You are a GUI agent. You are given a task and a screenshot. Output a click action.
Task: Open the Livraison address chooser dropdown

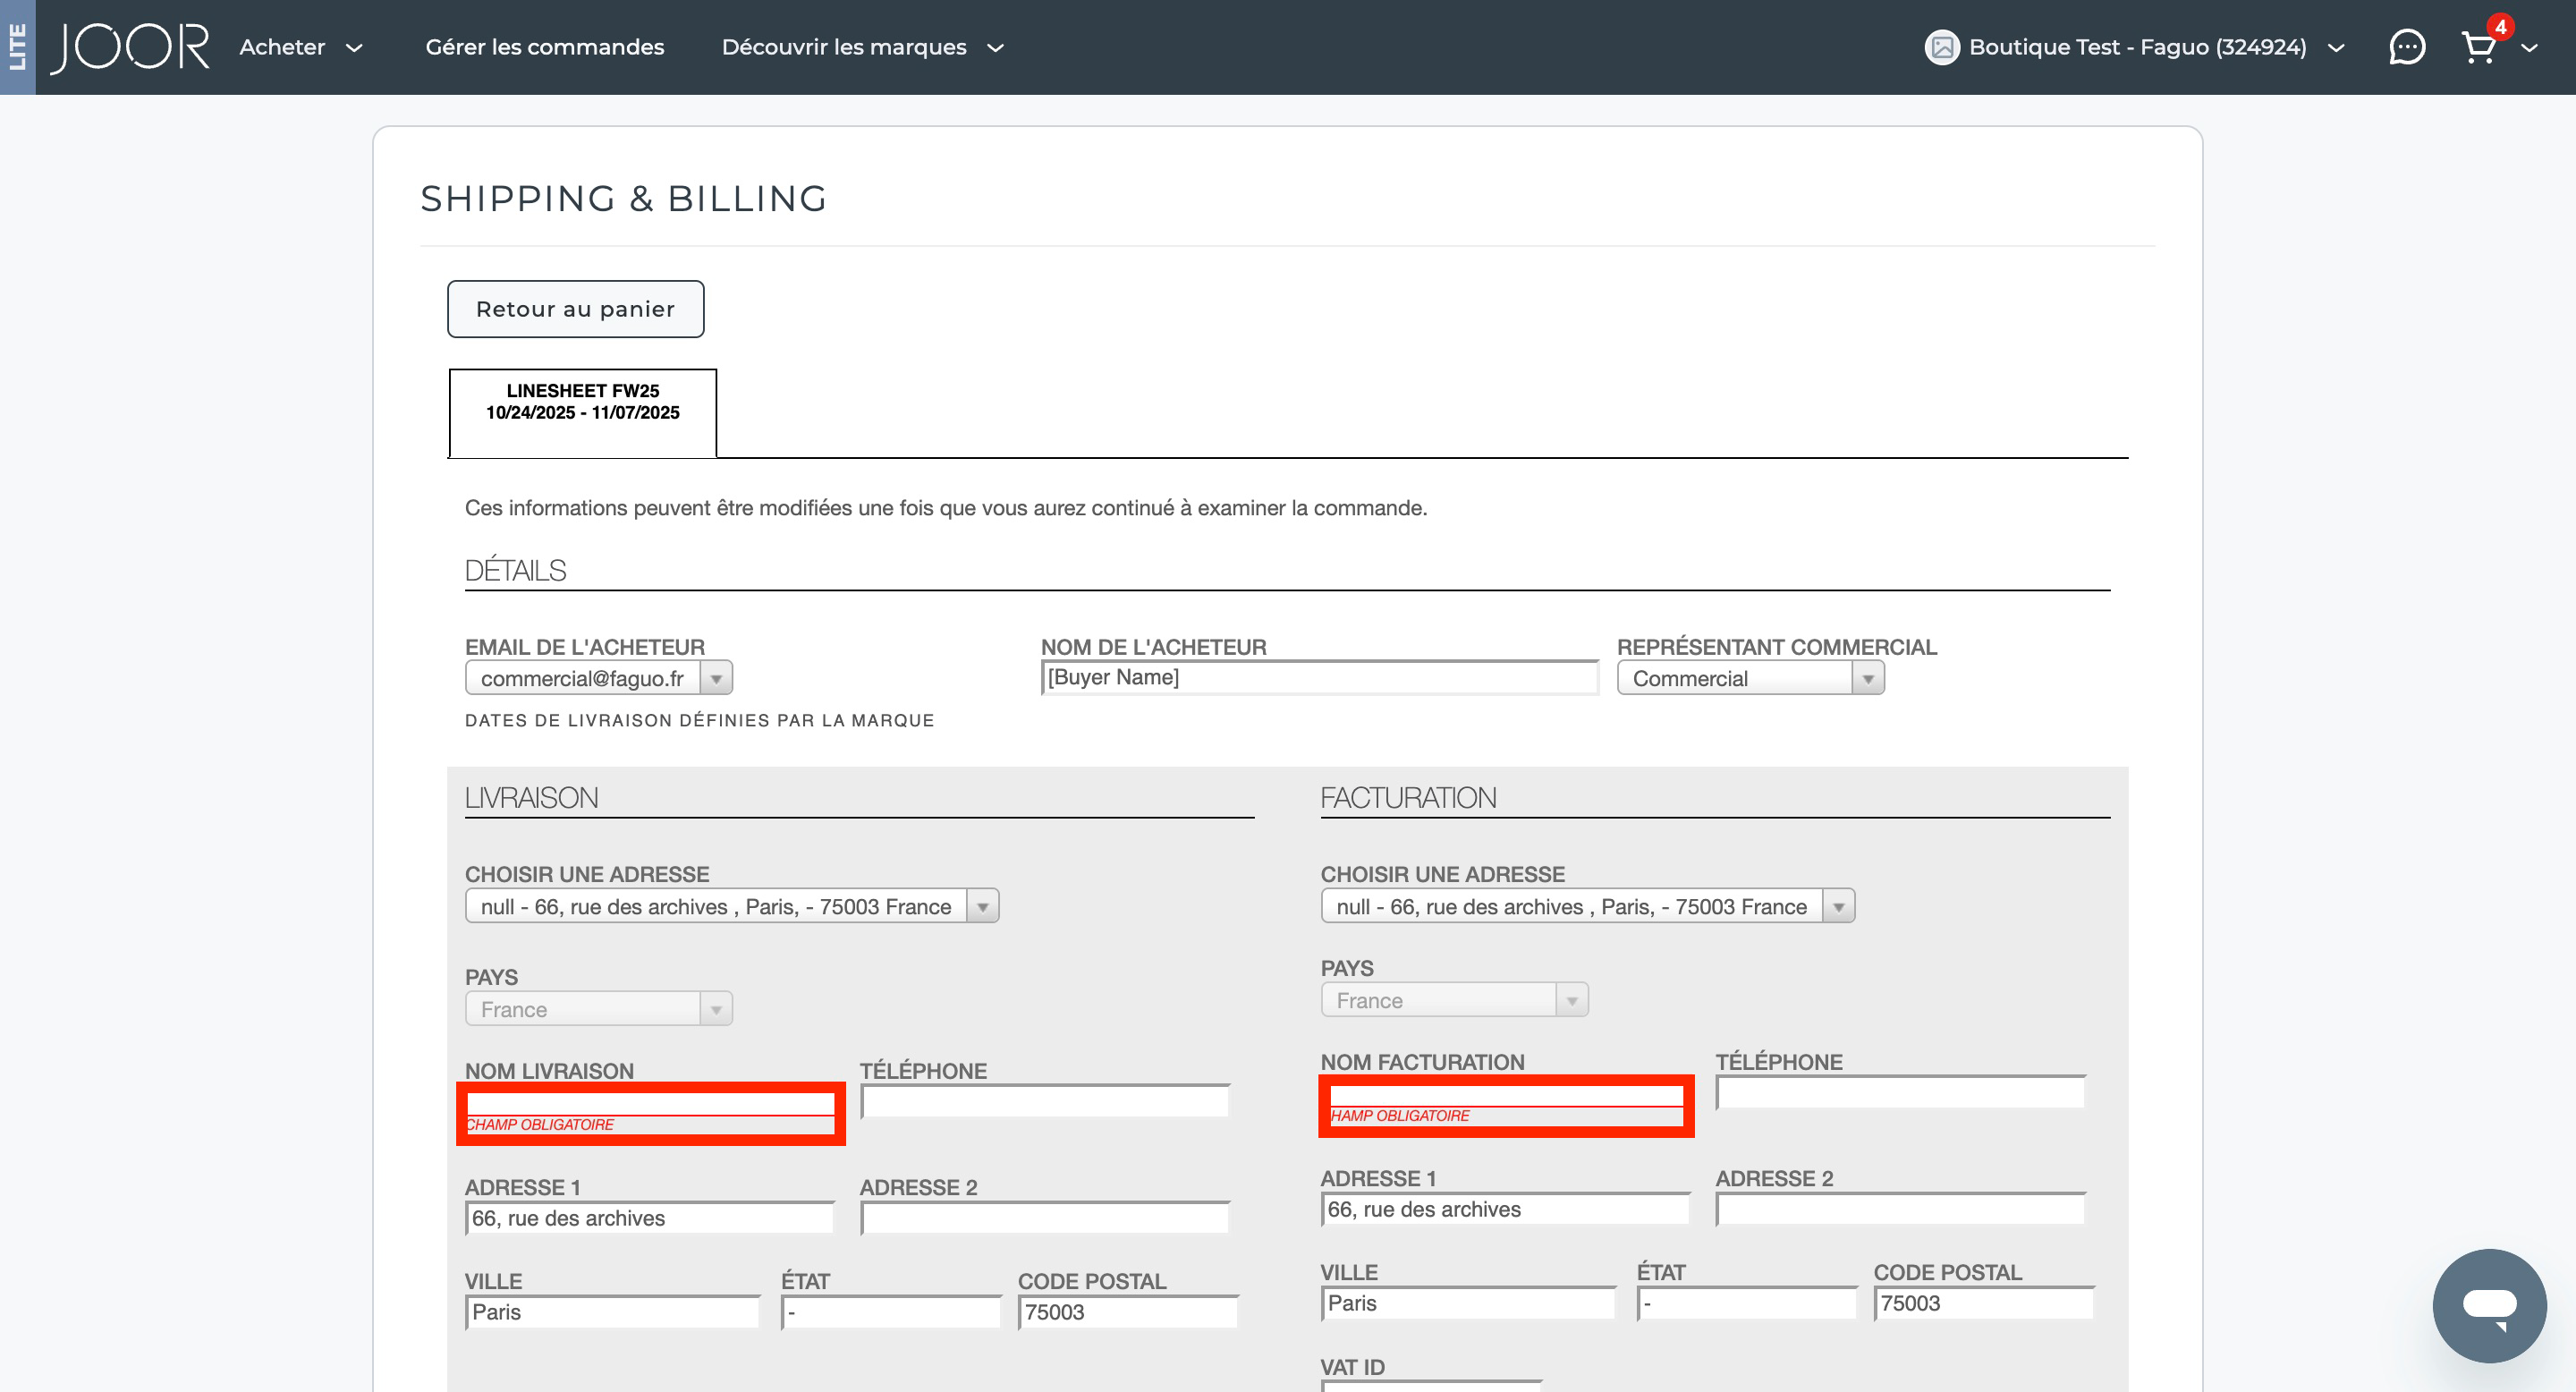(x=731, y=906)
